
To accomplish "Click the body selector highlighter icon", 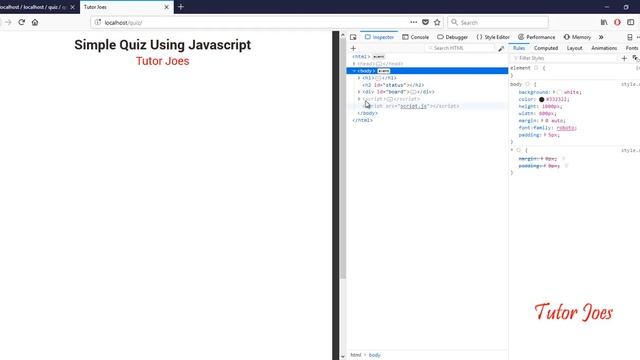I will pos(527,84).
